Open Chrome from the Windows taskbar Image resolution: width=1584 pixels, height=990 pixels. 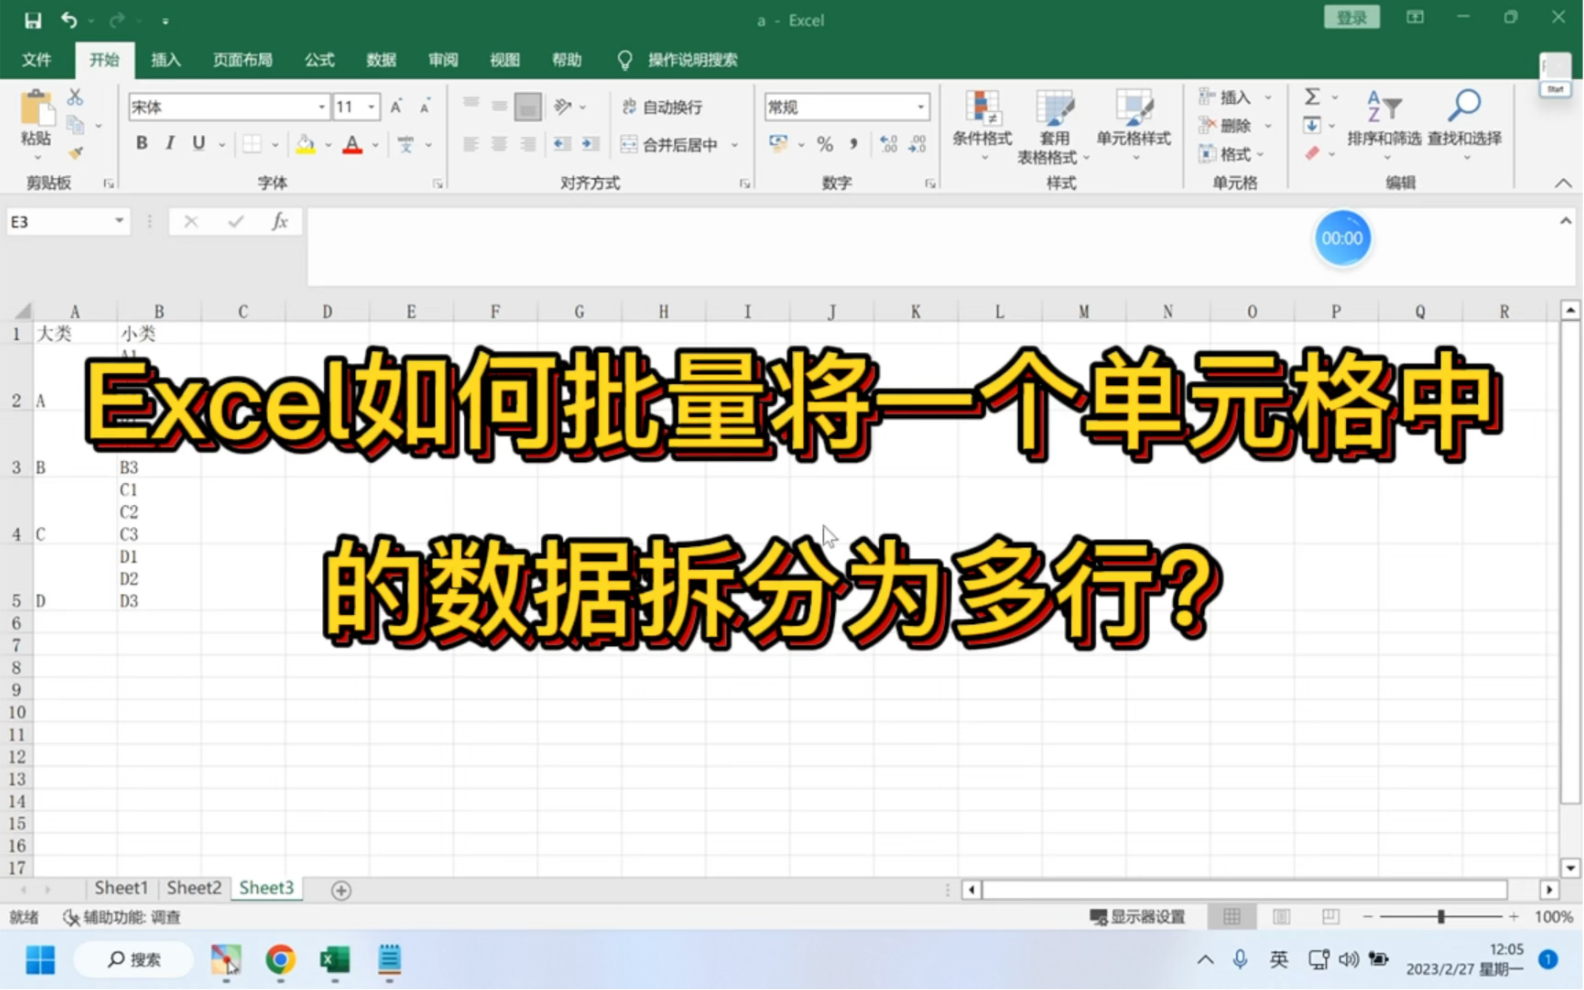pos(280,960)
